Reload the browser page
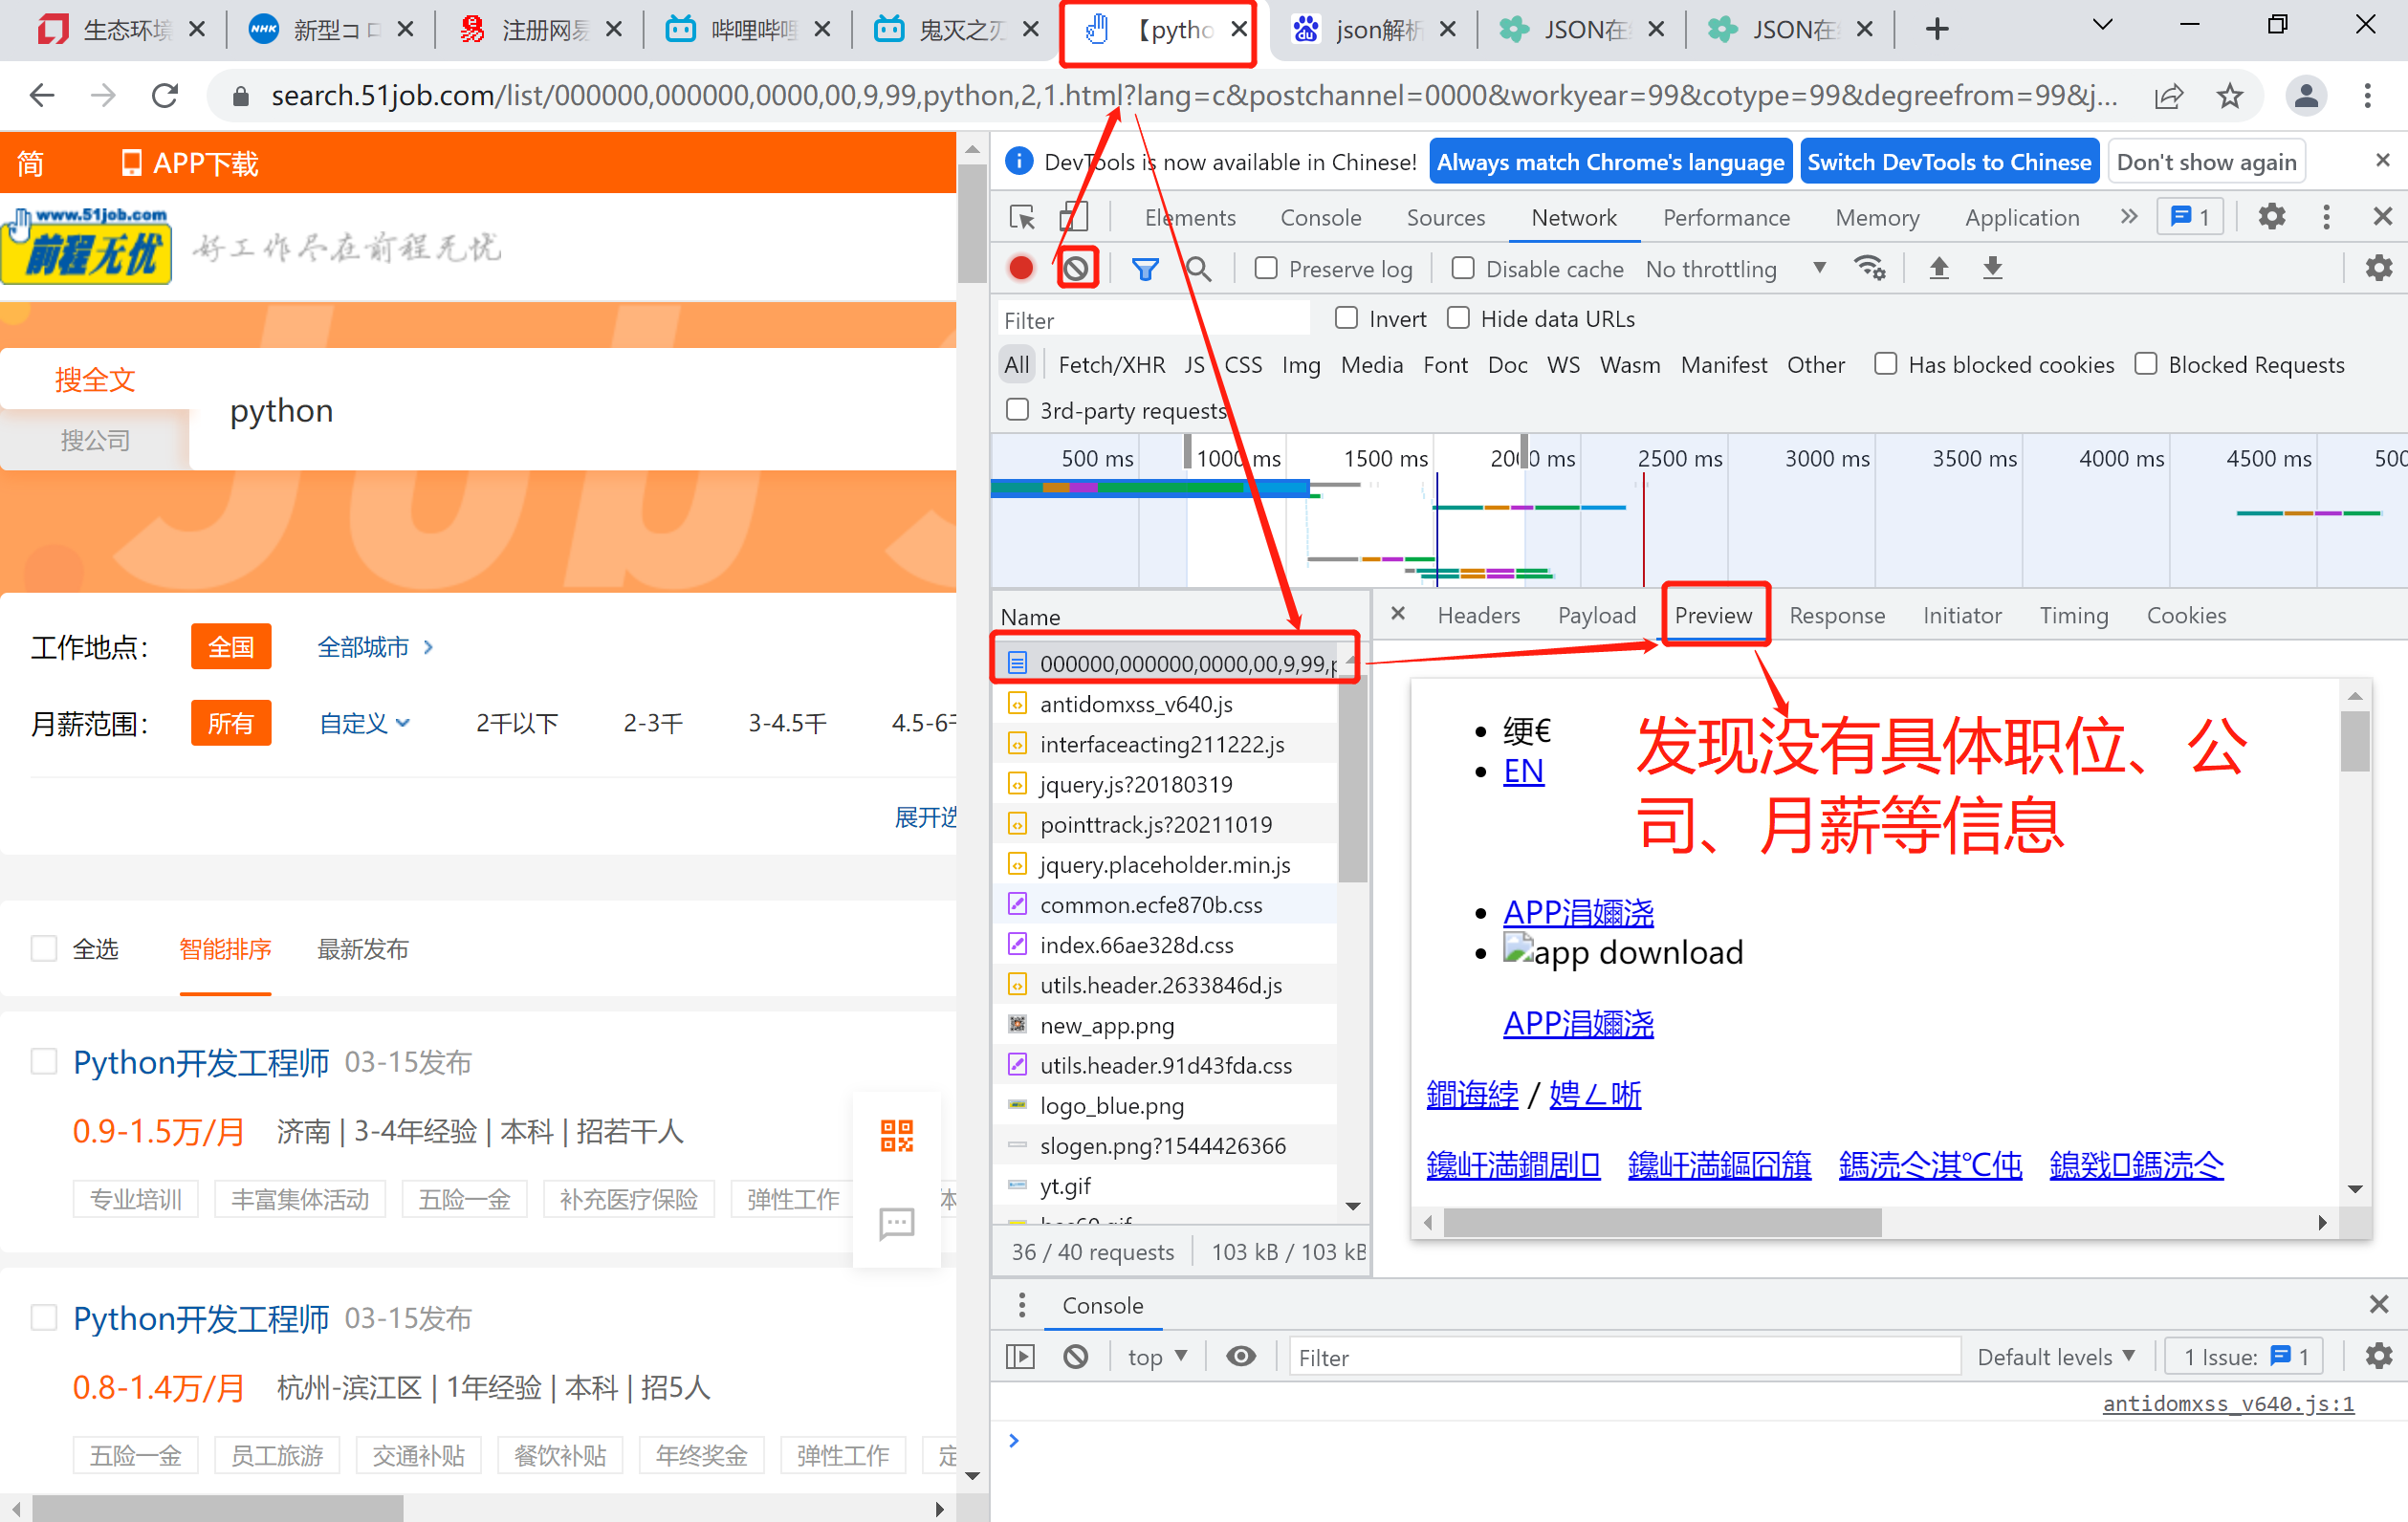The width and height of the screenshot is (2408, 1522). 165,96
